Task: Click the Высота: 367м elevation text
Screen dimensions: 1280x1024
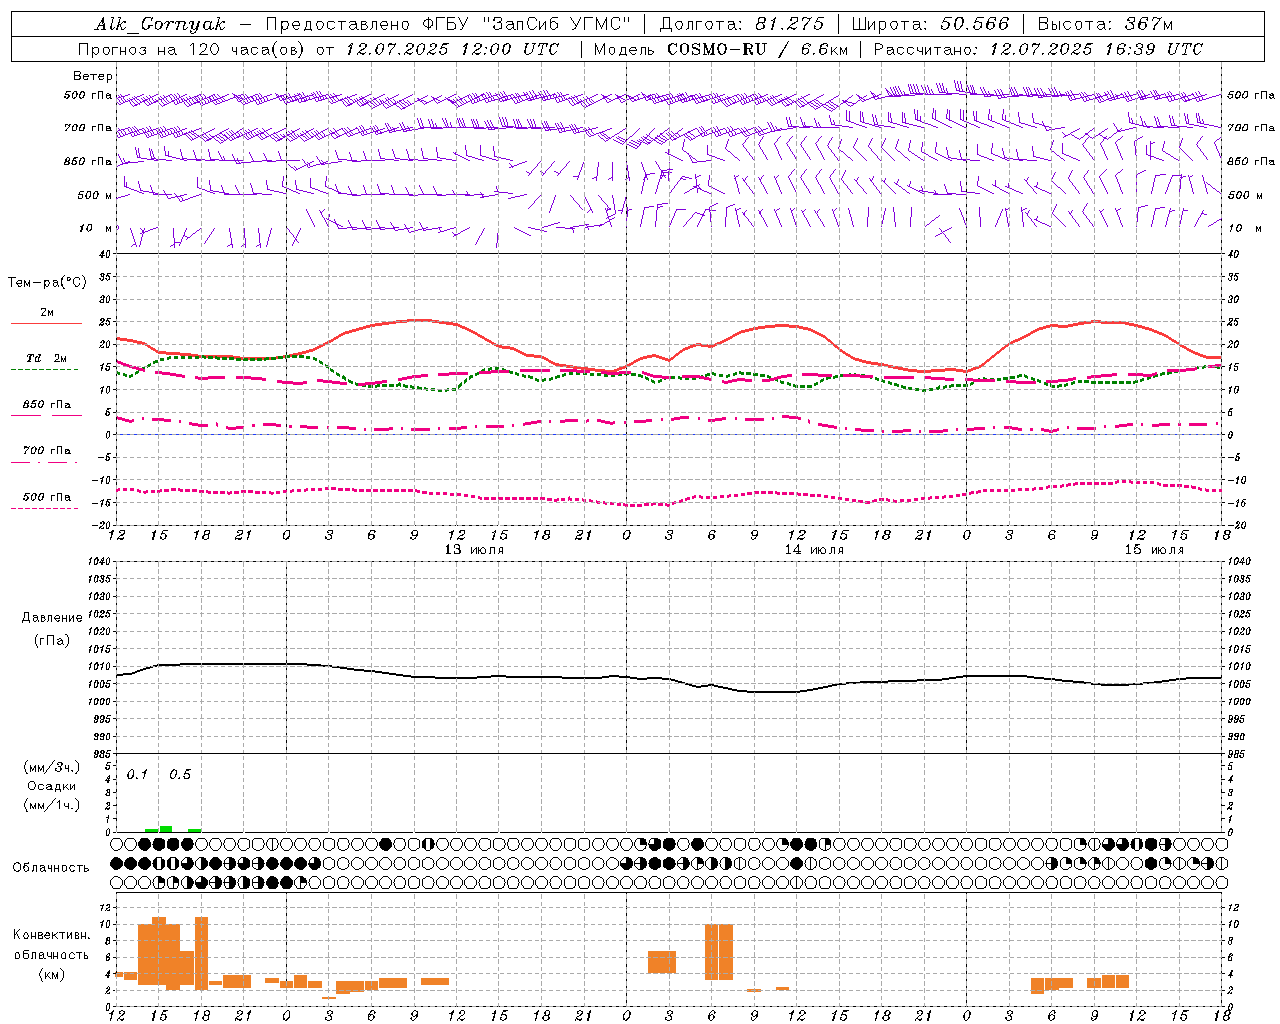Action: [x=1105, y=24]
